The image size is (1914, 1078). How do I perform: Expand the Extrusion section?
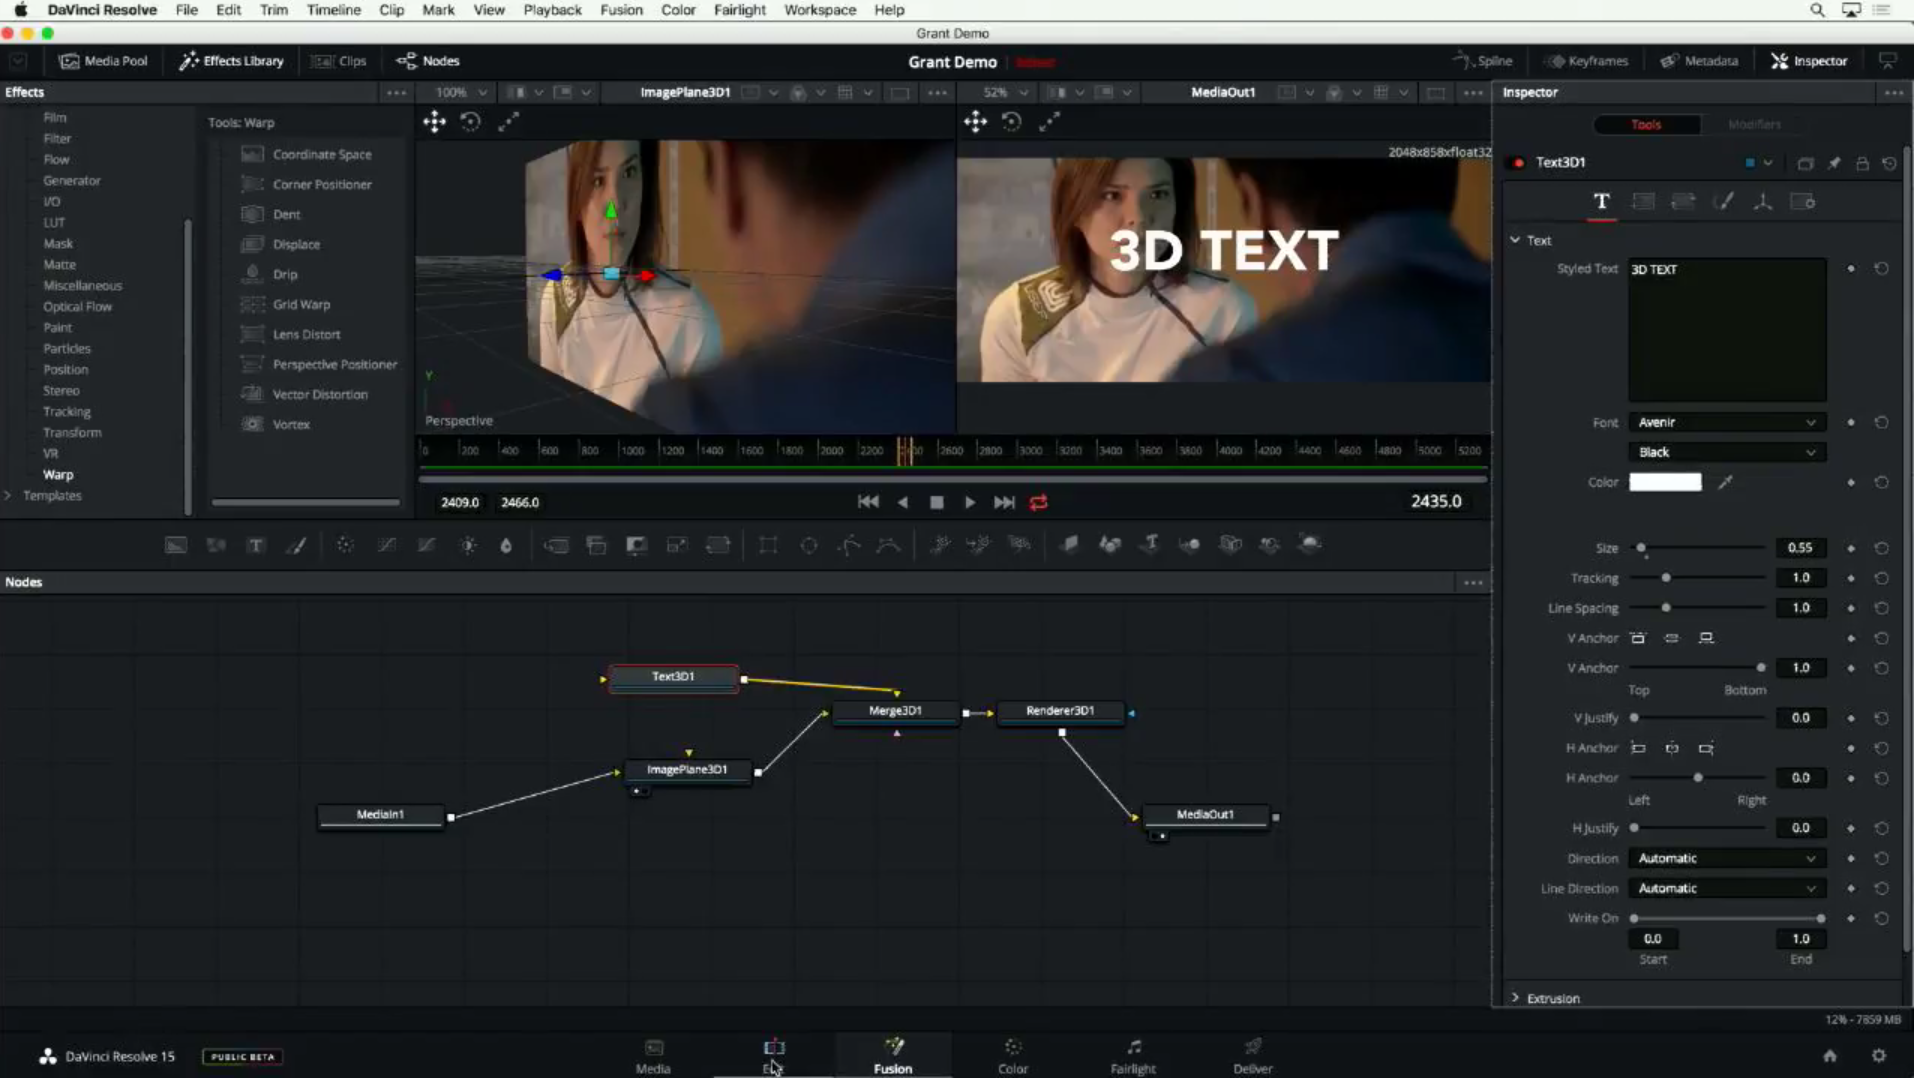coord(1515,998)
